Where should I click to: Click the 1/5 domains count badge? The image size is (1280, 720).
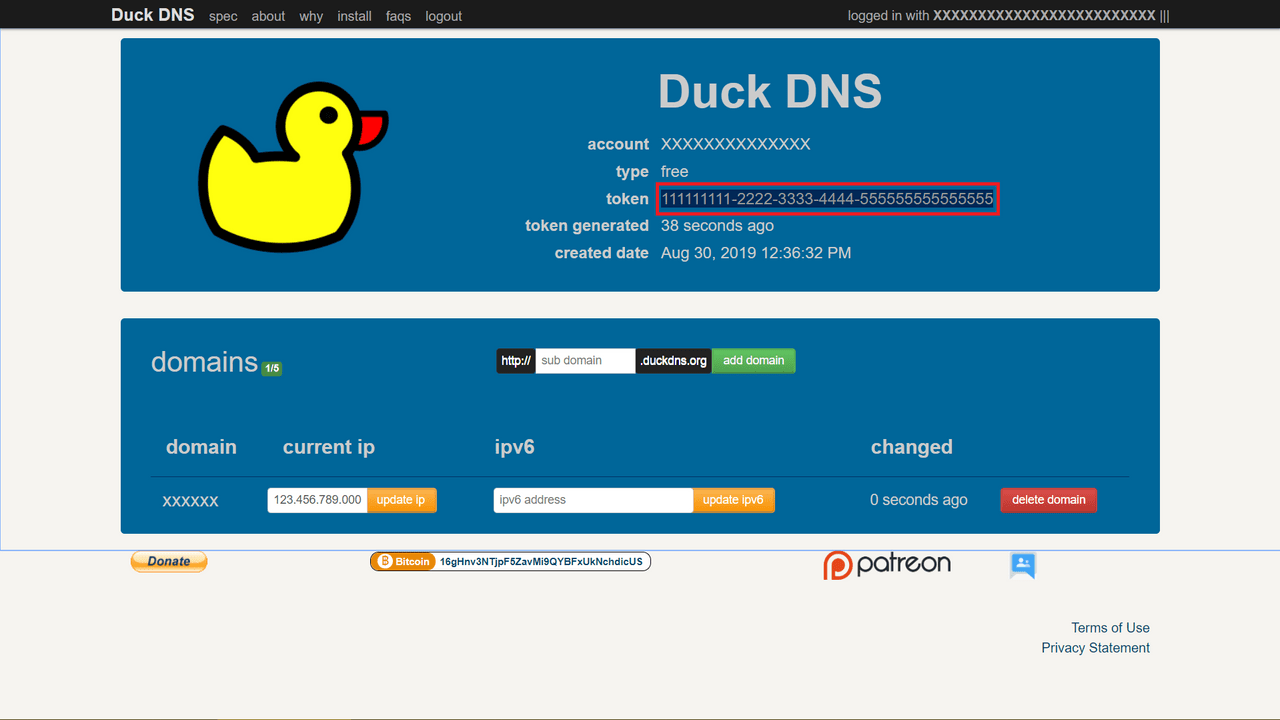(272, 368)
